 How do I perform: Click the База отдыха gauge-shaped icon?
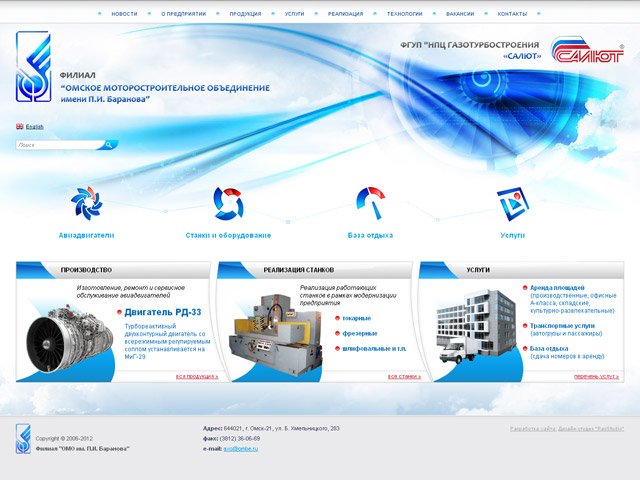point(371,203)
